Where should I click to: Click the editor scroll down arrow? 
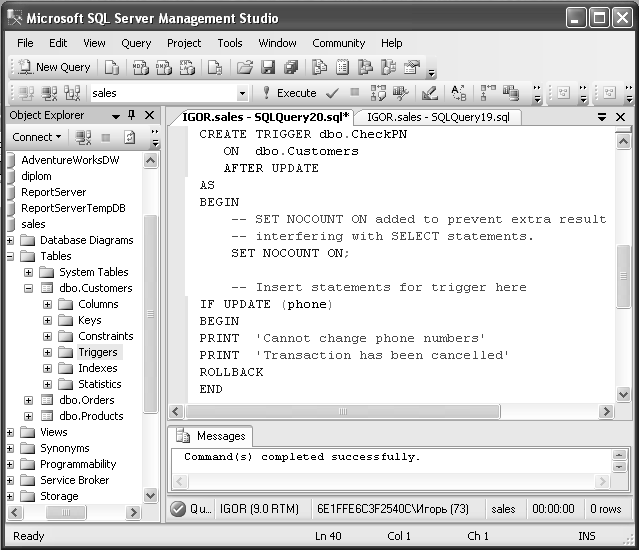623,394
